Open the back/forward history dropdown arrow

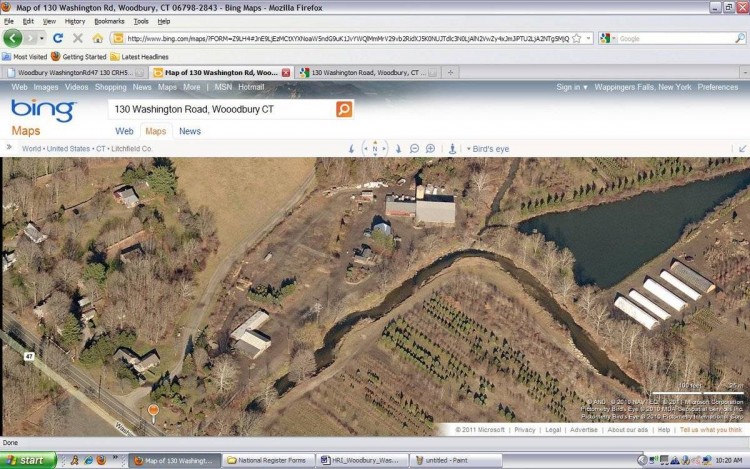pos(42,38)
